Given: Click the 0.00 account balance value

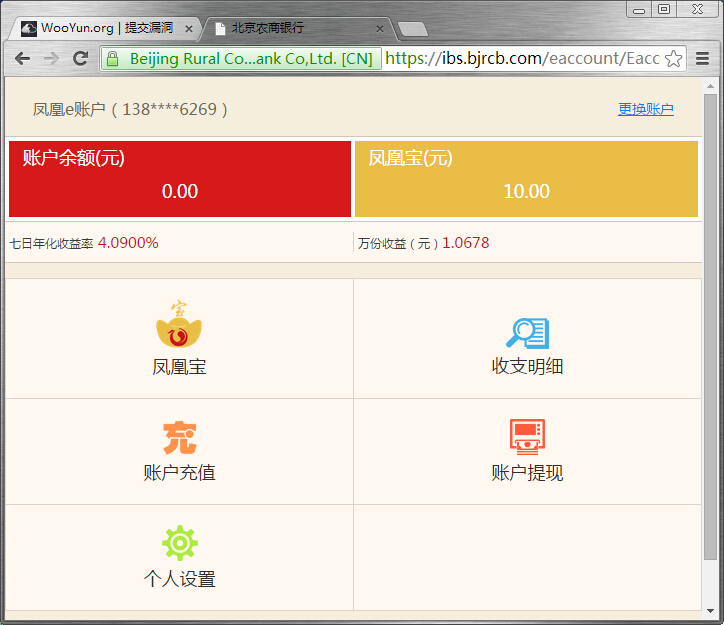Looking at the screenshot, I should 180,191.
